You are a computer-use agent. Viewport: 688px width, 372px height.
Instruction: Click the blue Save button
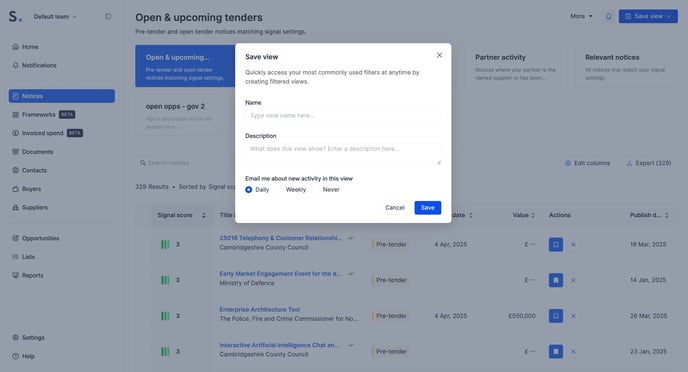coord(427,207)
